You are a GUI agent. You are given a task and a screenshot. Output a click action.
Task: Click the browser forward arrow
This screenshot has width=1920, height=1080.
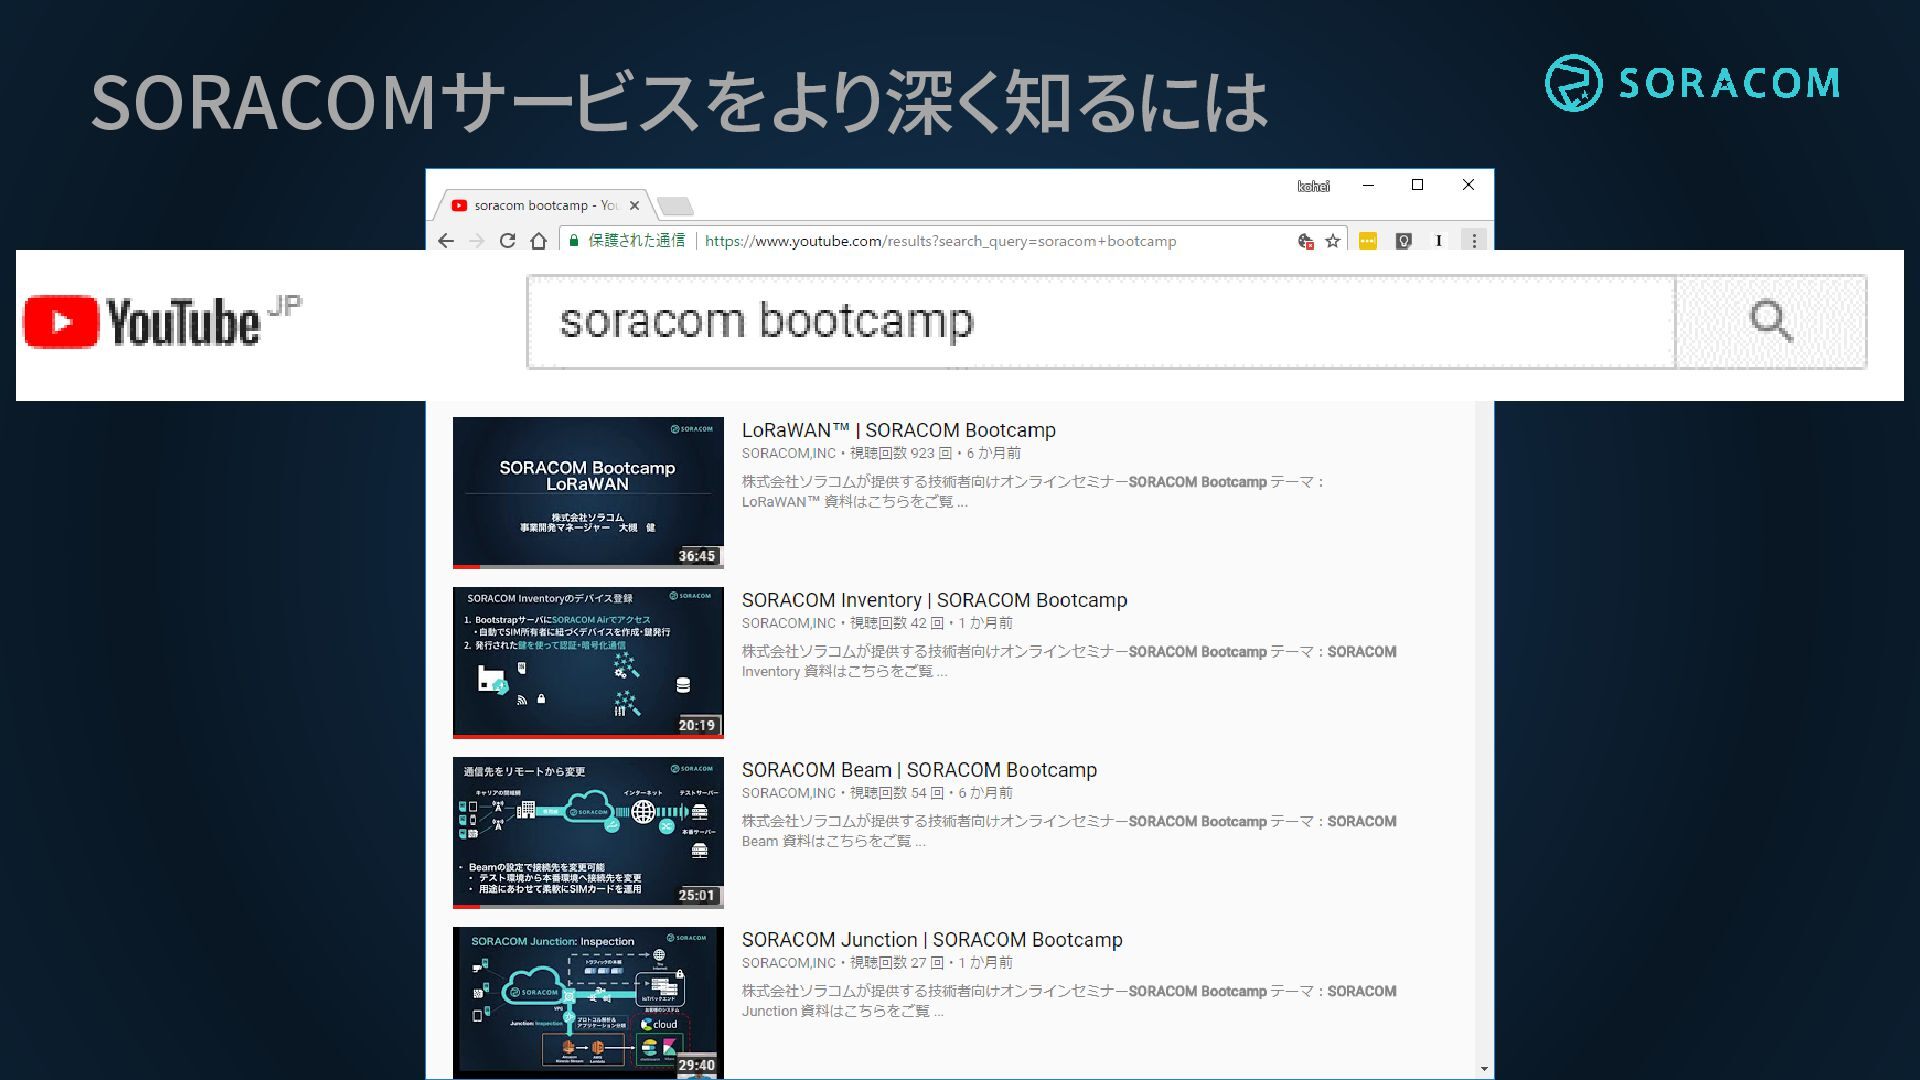click(x=476, y=241)
